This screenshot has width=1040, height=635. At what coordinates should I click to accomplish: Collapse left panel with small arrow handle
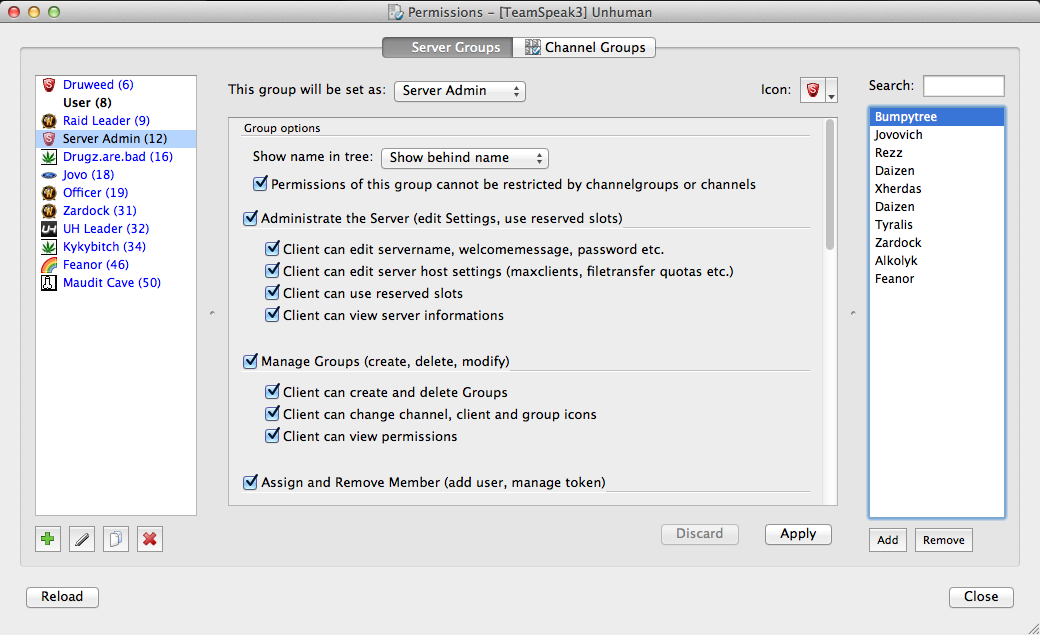(x=212, y=313)
